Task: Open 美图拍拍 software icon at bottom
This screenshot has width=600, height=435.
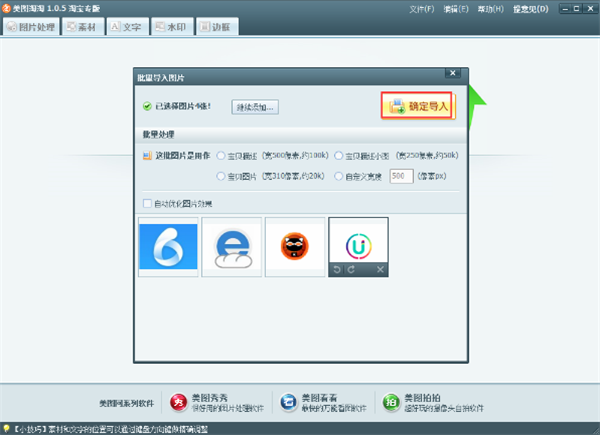Action: pyautogui.click(x=392, y=401)
